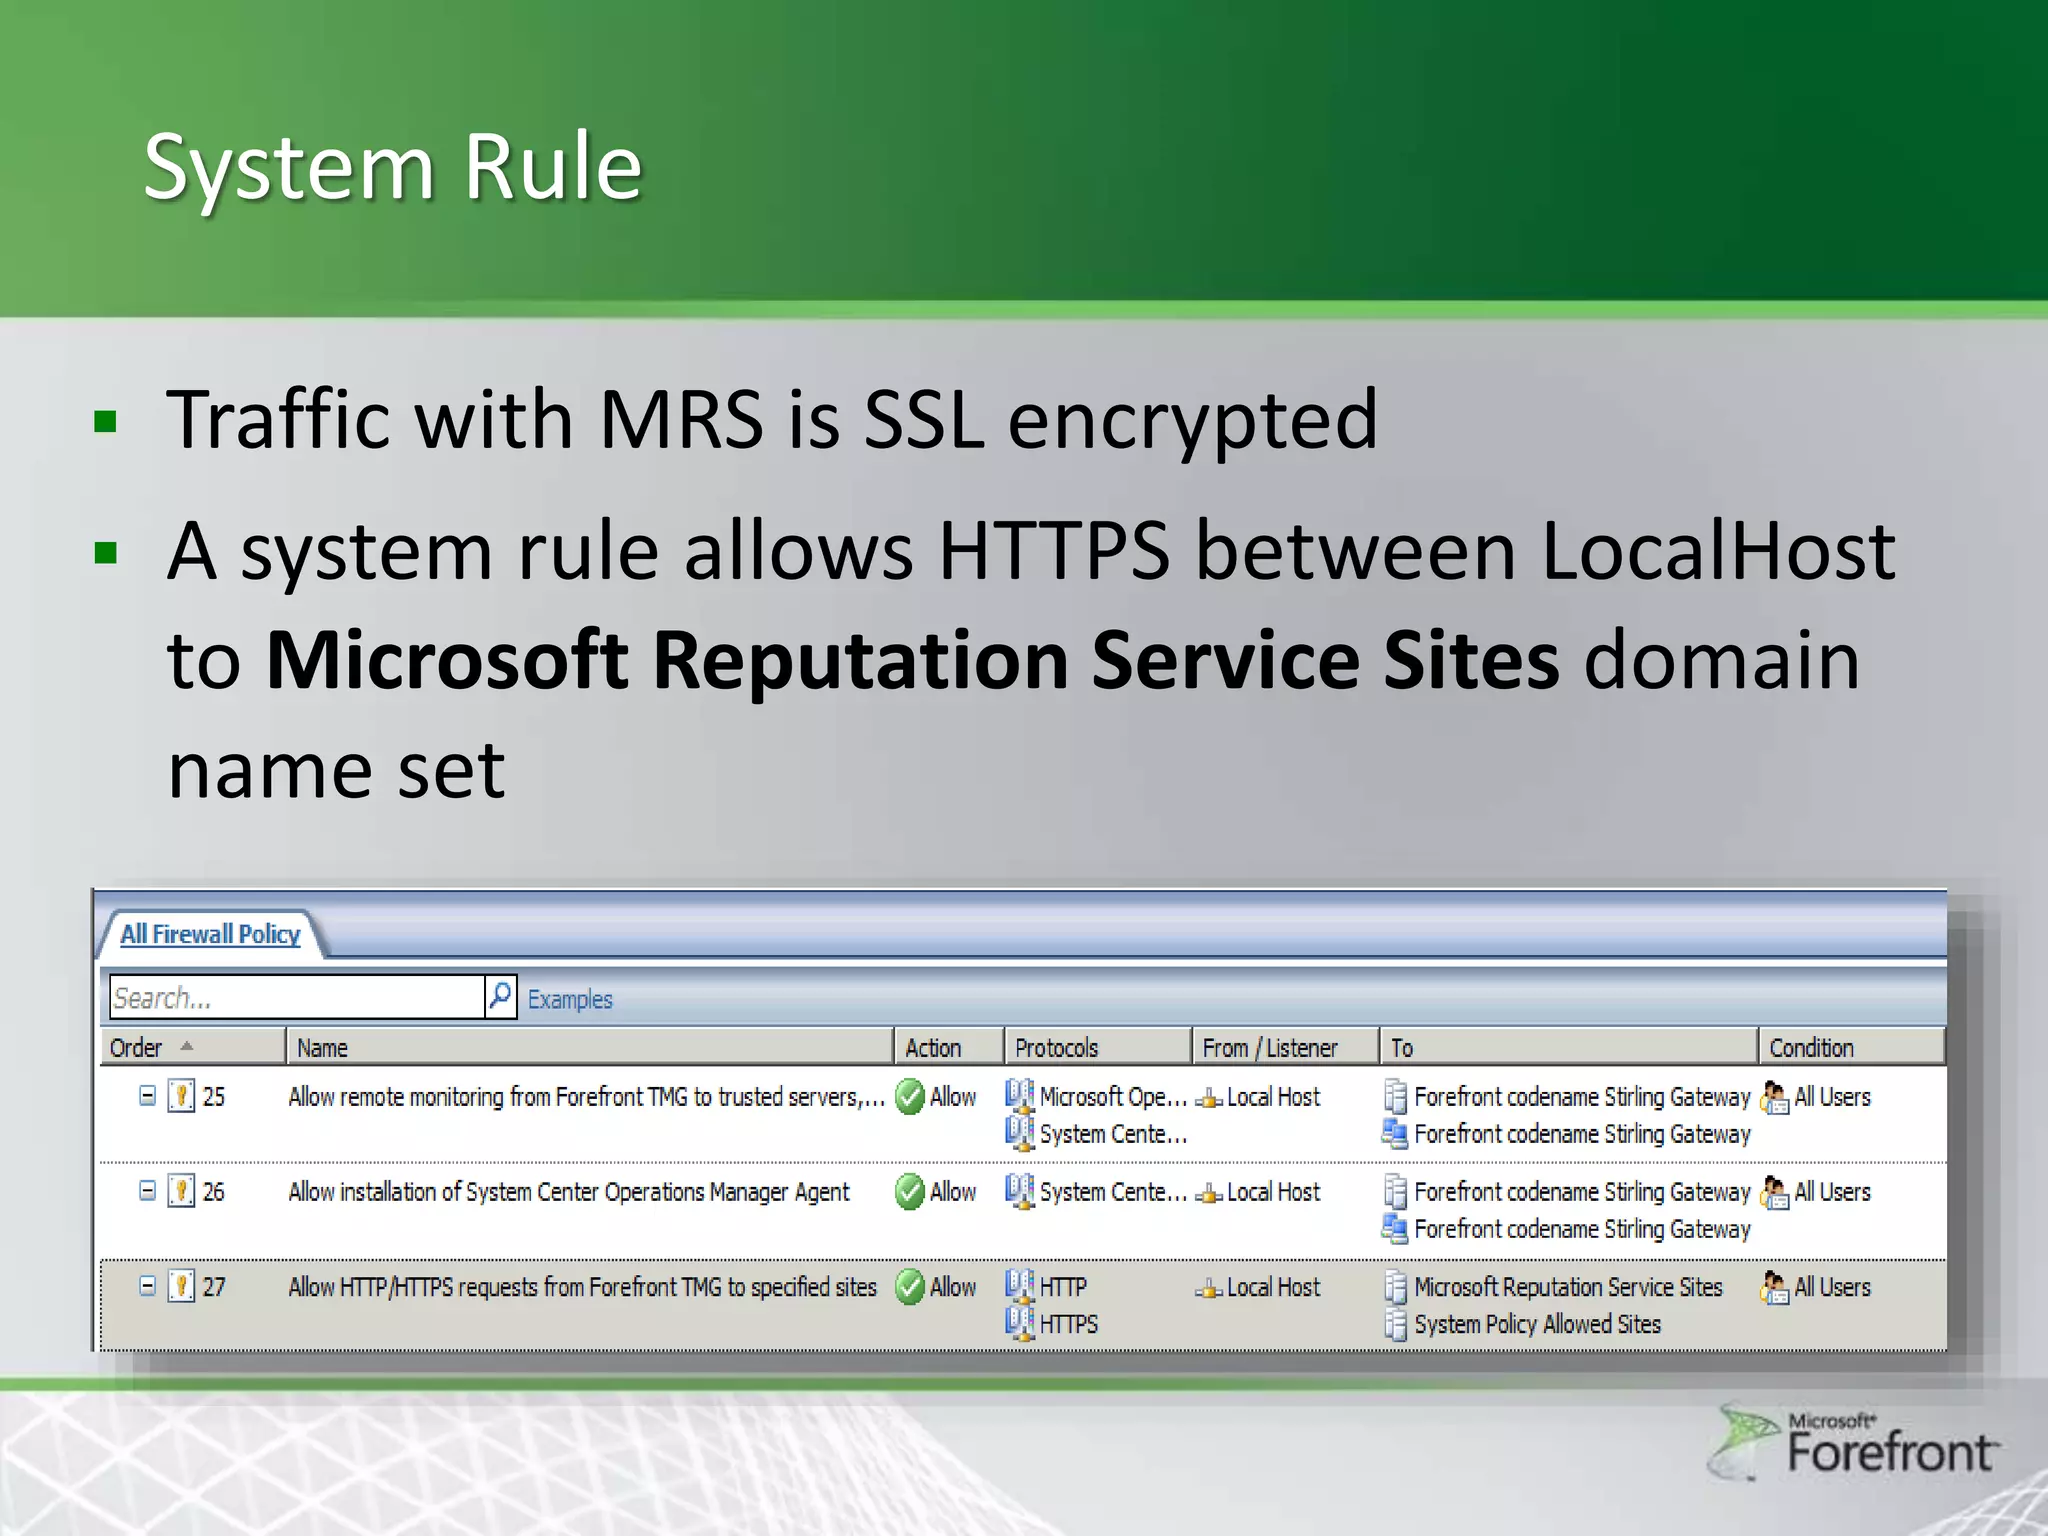Image resolution: width=2048 pixels, height=1536 pixels.
Task: Click the green Allow checkmark on rule 27
Action: pyautogui.click(x=910, y=1287)
